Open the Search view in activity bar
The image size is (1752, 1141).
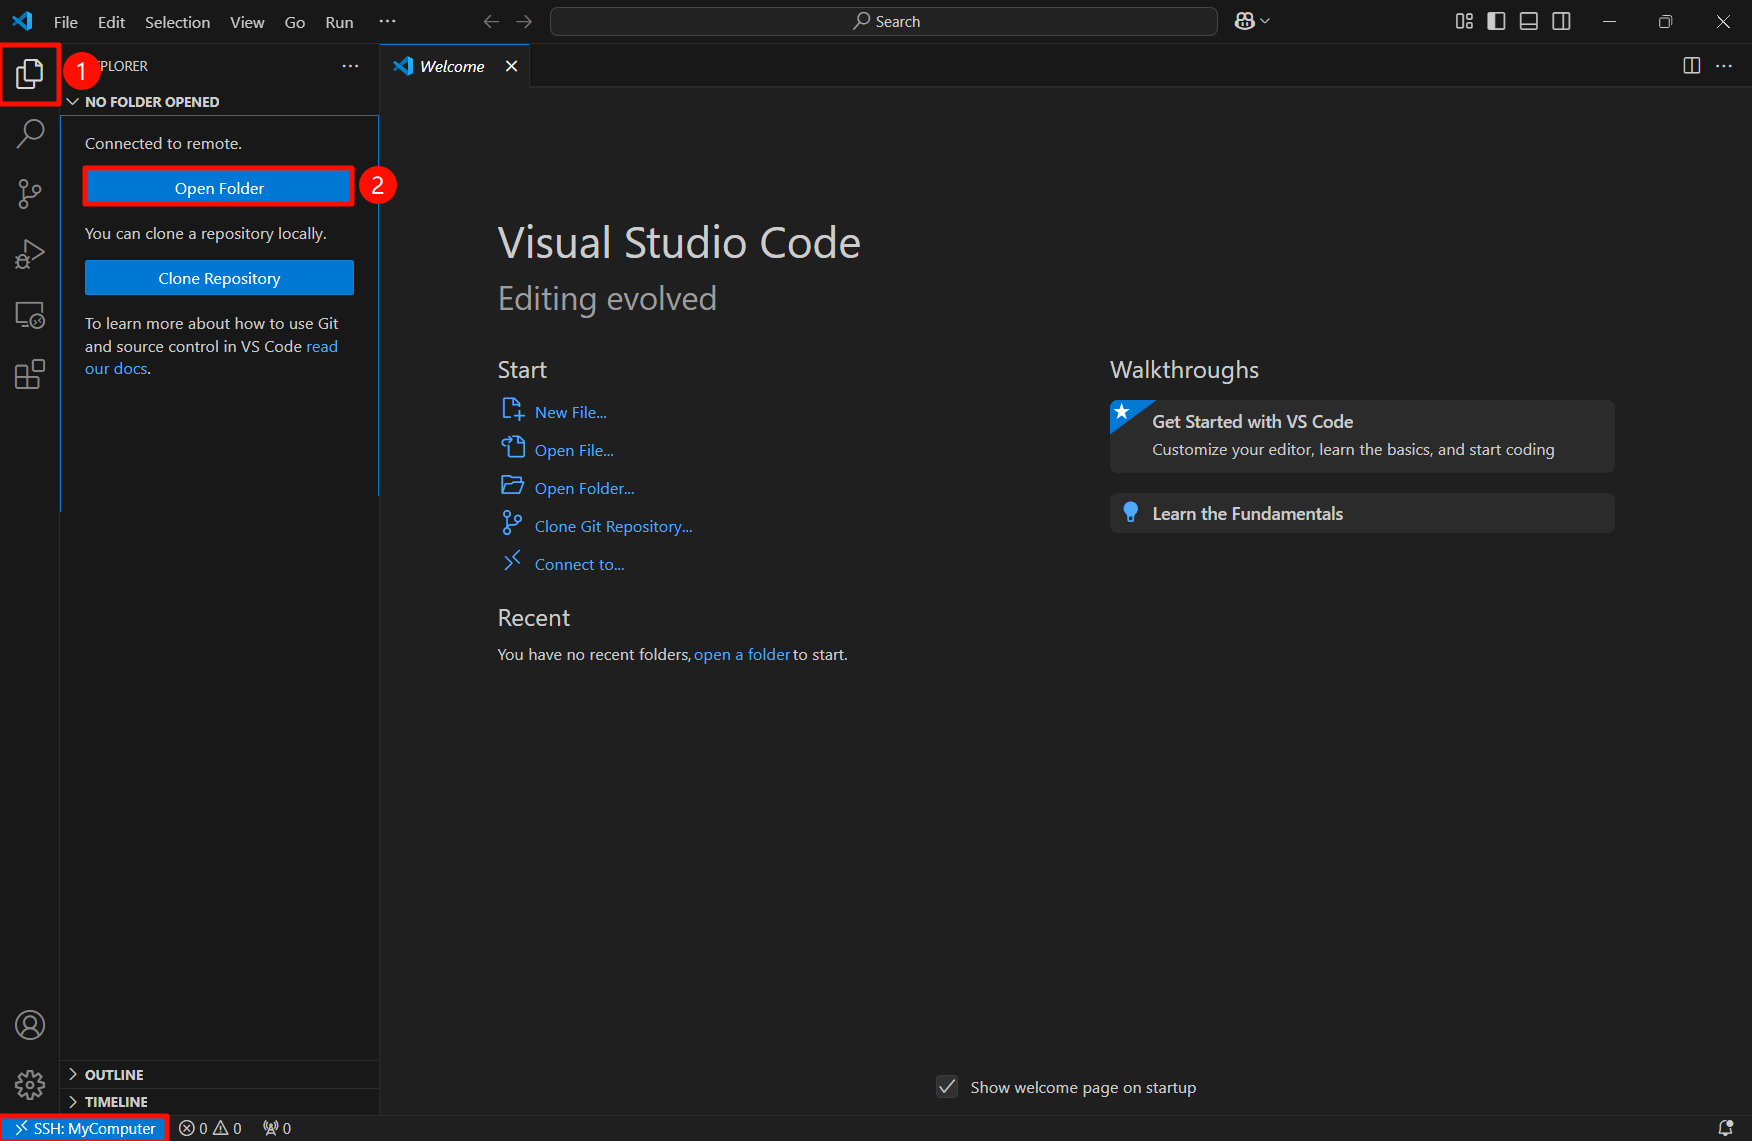(30, 133)
